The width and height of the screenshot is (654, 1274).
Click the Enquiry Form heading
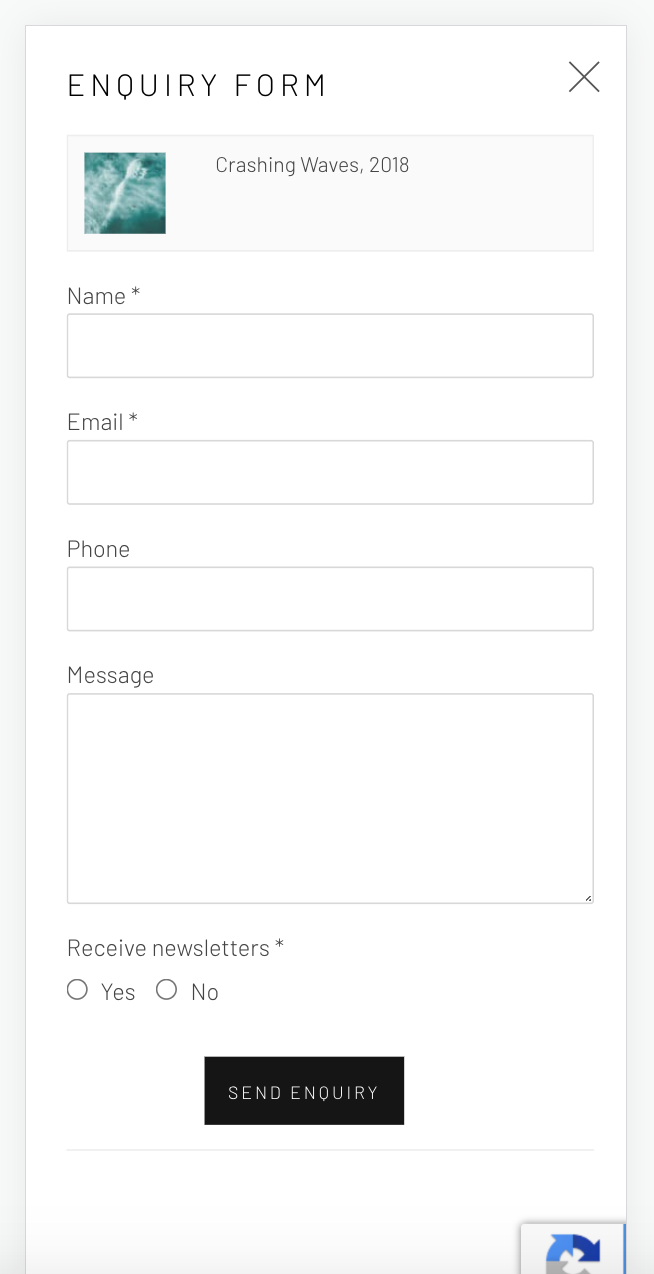pyautogui.click(x=197, y=86)
